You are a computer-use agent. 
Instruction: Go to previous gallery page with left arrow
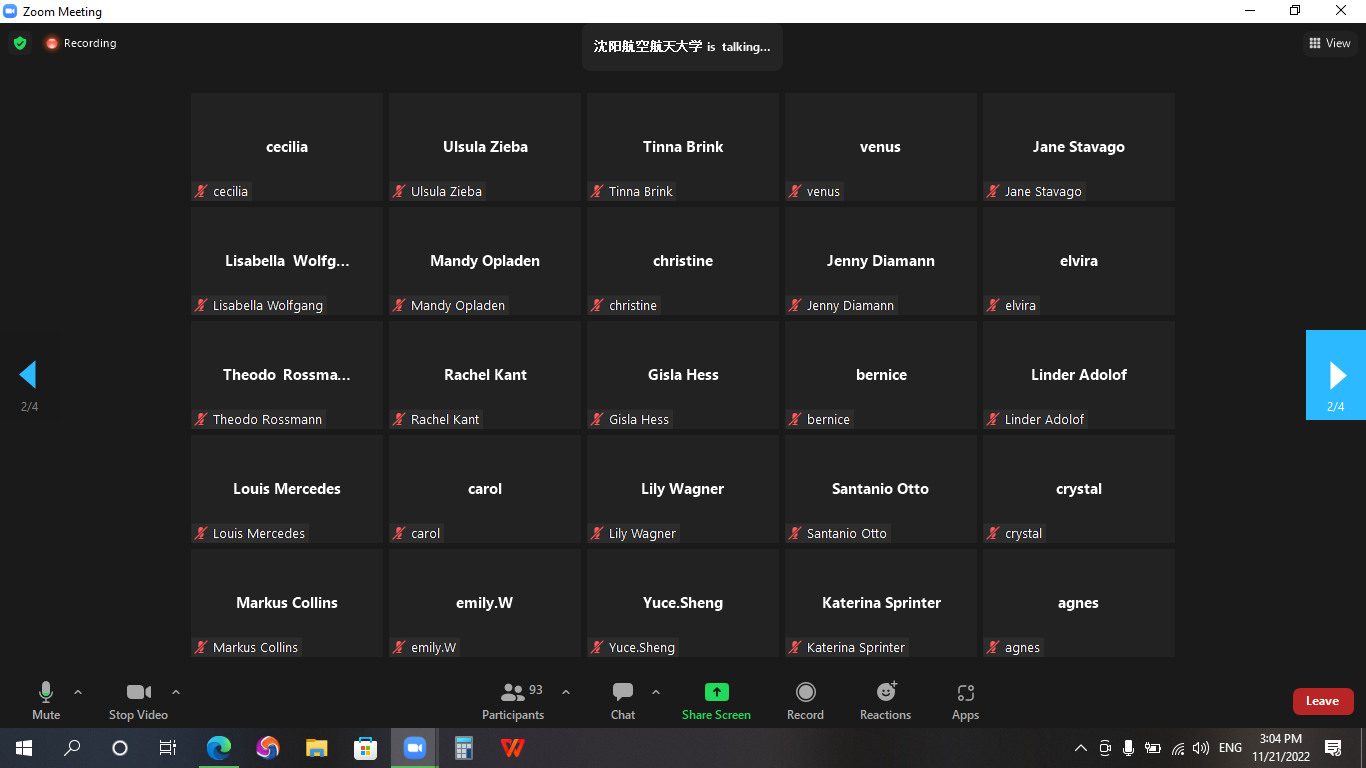pyautogui.click(x=28, y=375)
